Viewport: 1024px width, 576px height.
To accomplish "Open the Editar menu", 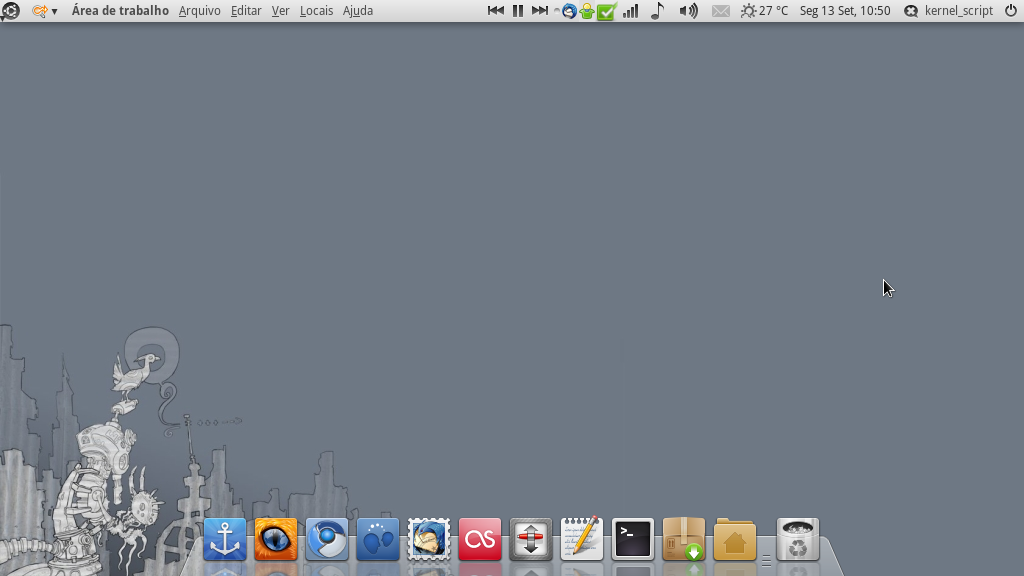I will [x=246, y=10].
